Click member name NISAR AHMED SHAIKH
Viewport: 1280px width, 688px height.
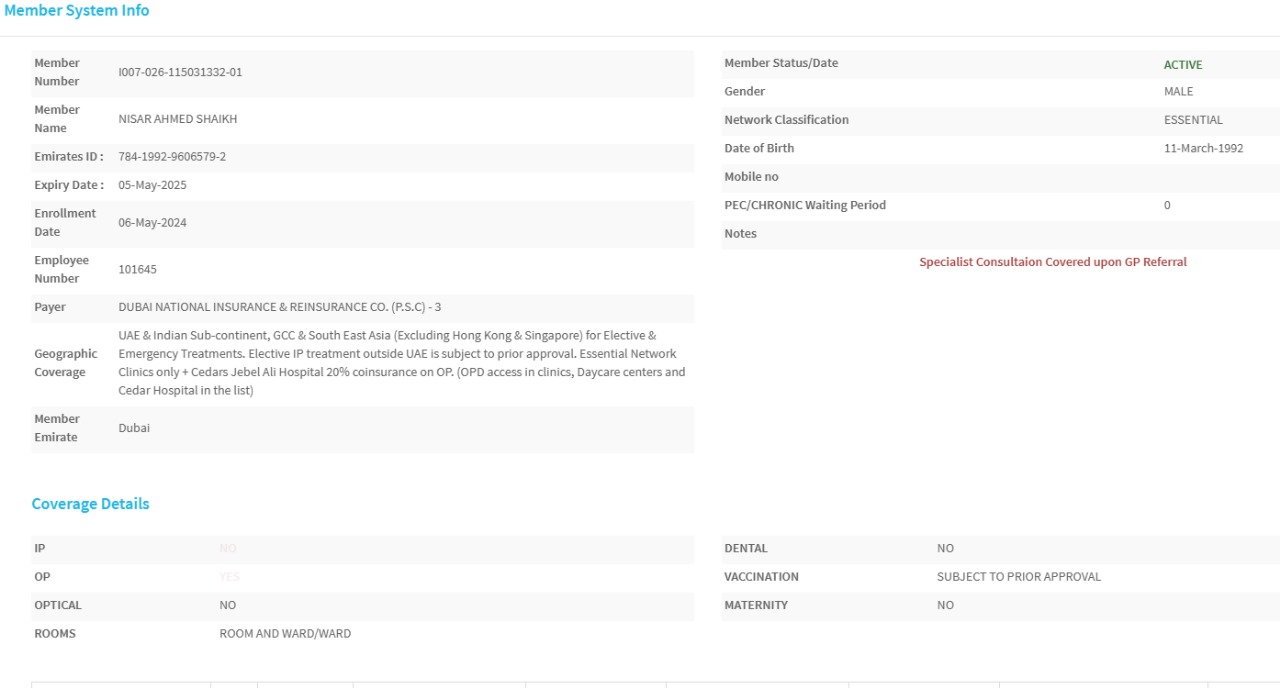(x=178, y=119)
